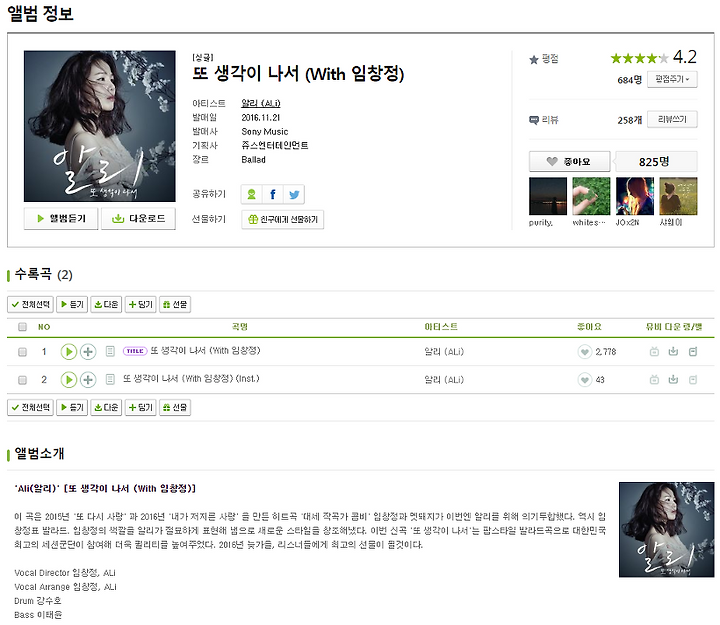Click the 다운로드 button under album cover
This screenshot has width=720, height=625.
[x=138, y=219]
